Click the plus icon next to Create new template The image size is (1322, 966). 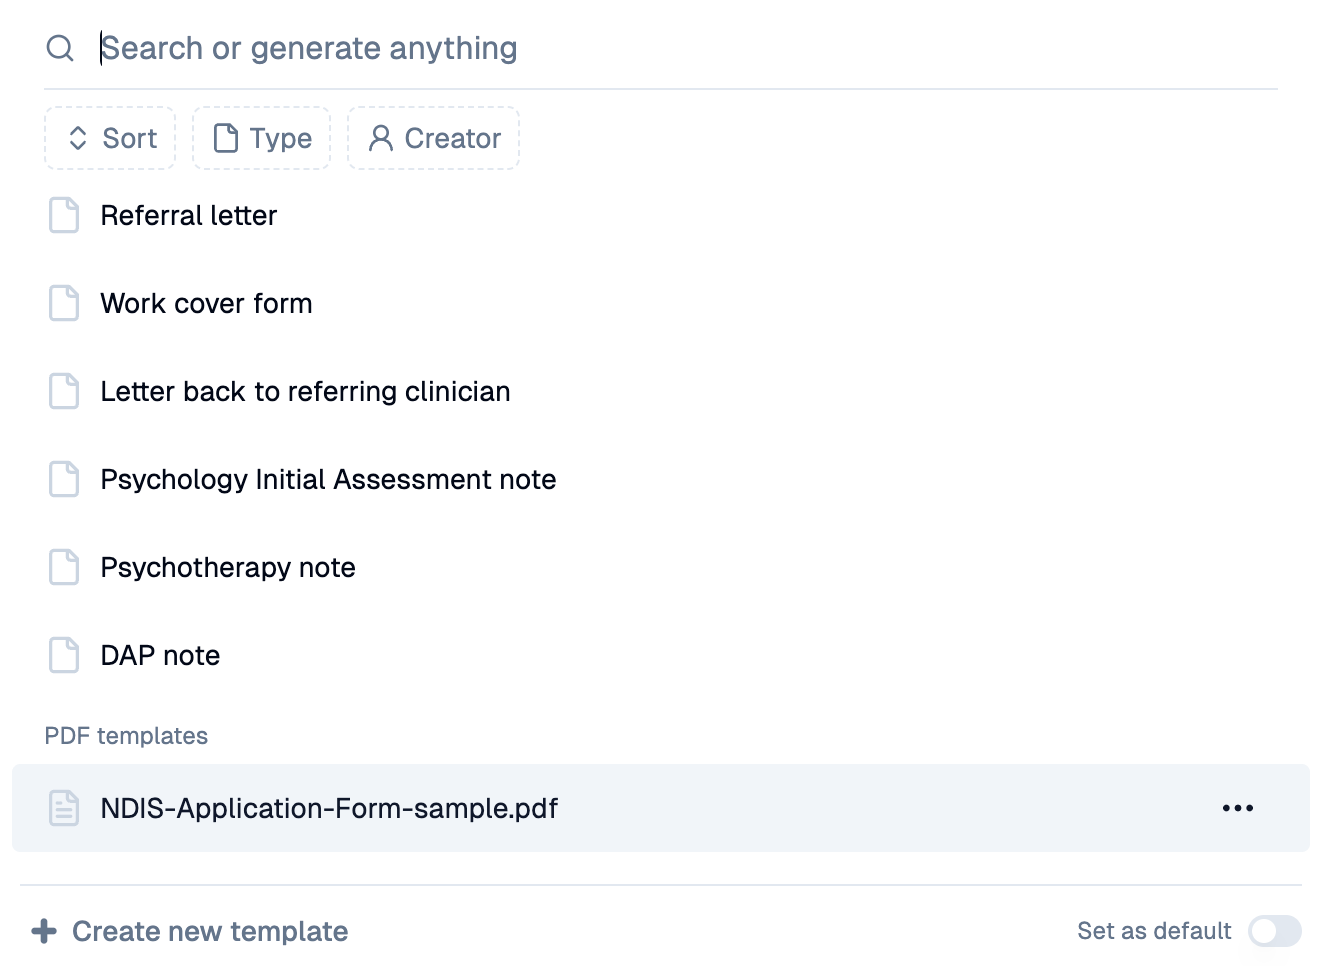click(x=46, y=930)
